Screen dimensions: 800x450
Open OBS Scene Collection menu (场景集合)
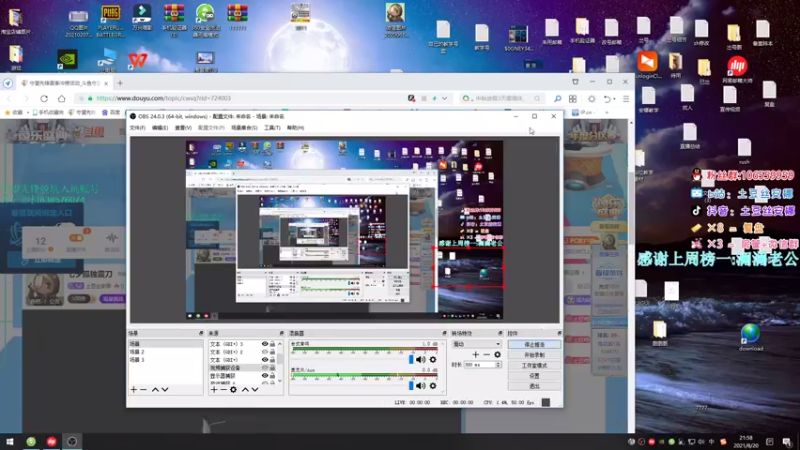pos(244,128)
